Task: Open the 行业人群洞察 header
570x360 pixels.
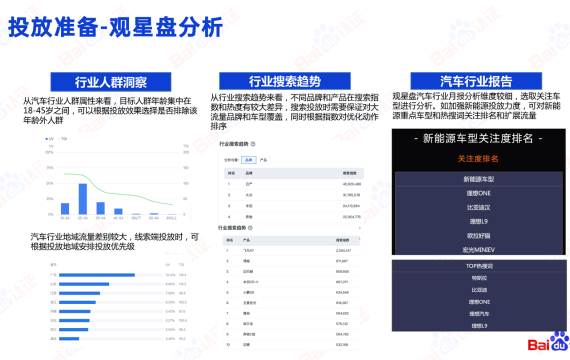Action: point(111,82)
